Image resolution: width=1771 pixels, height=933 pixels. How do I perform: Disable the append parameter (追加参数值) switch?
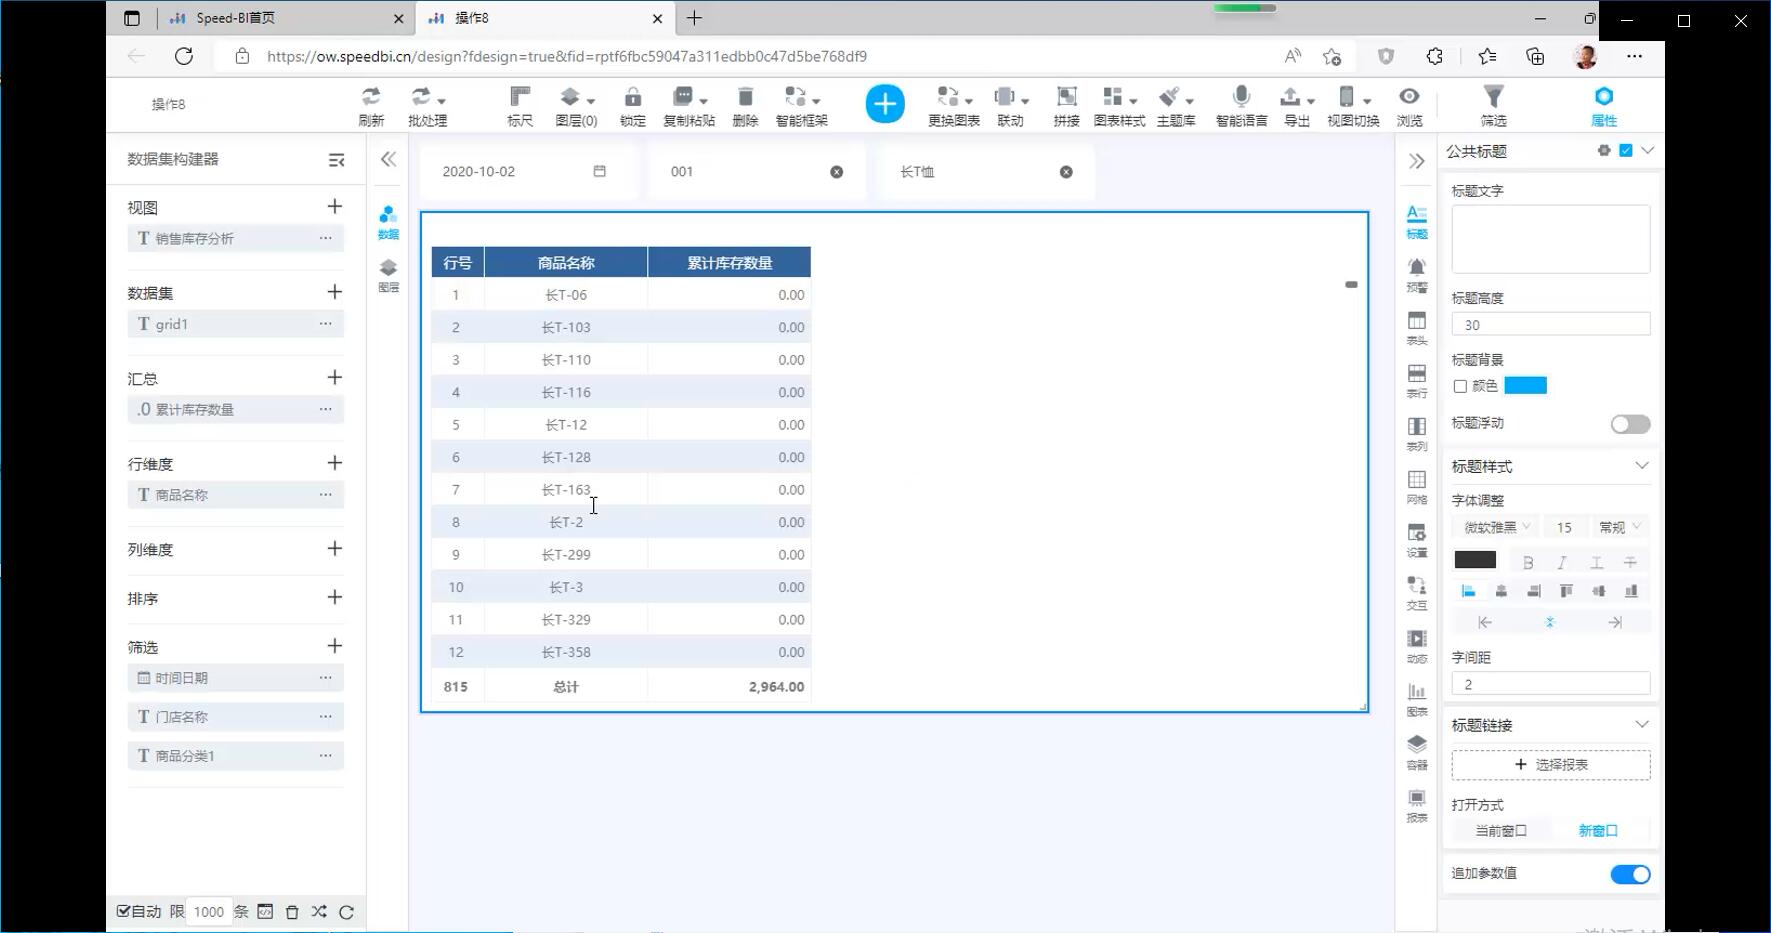click(1630, 874)
